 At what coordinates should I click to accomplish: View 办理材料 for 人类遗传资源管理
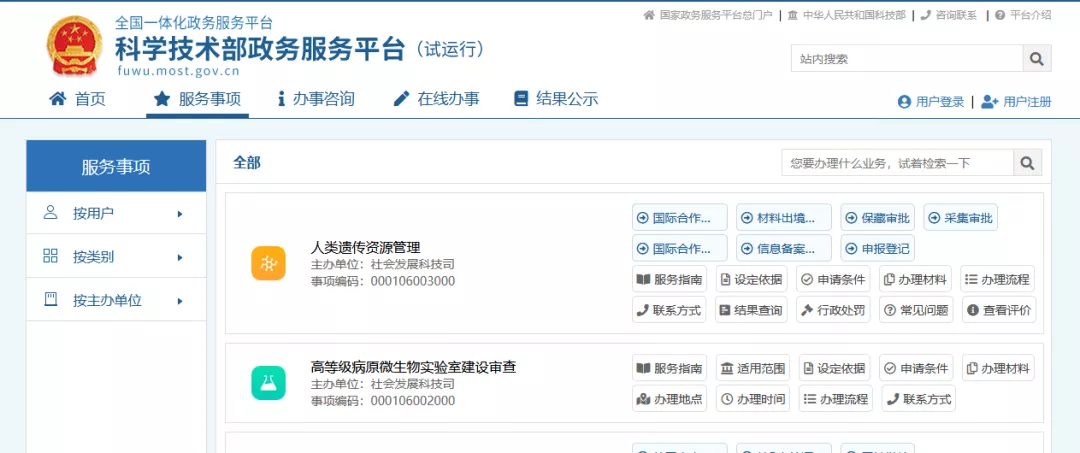tap(915, 280)
